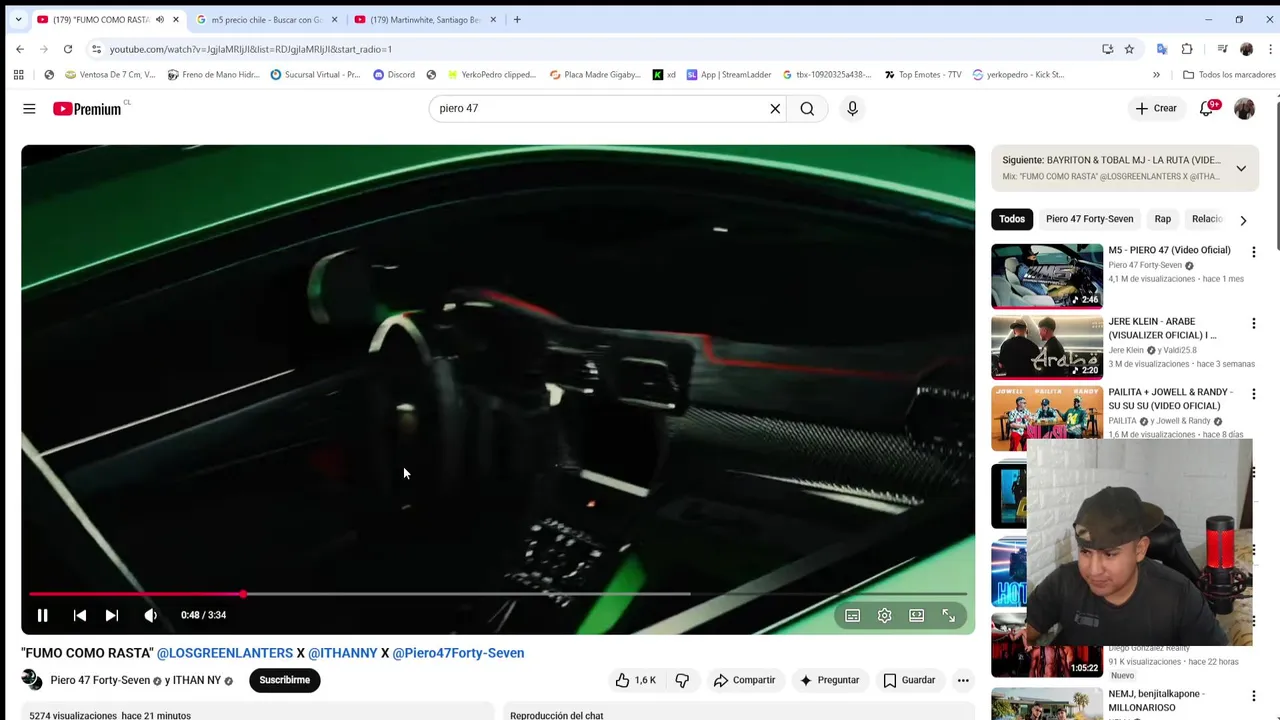Open YouTube notifications bell

click(x=1207, y=108)
